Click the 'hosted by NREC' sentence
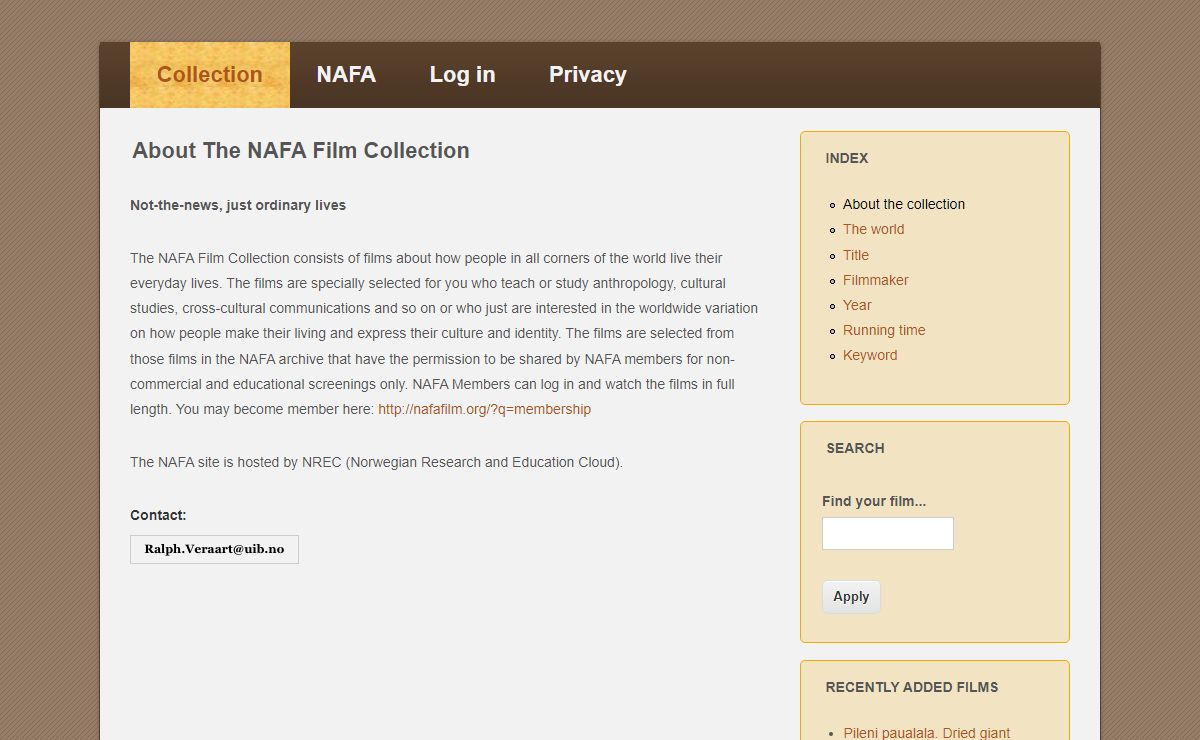 376,462
